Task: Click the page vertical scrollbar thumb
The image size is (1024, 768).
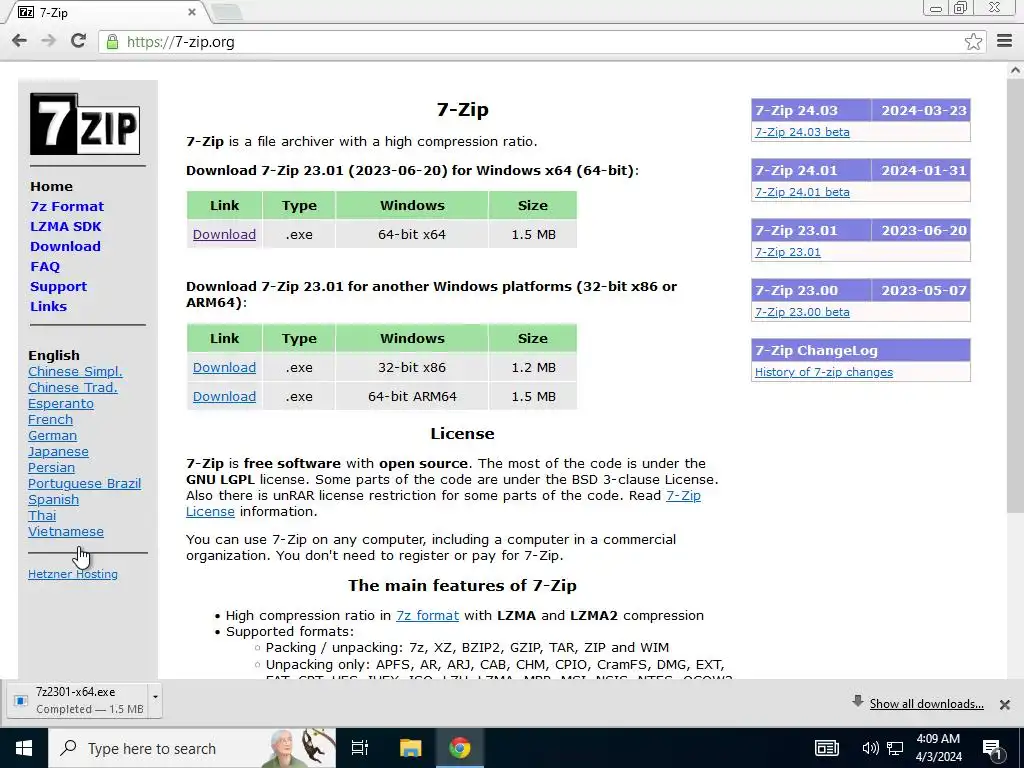Action: tap(1014, 294)
